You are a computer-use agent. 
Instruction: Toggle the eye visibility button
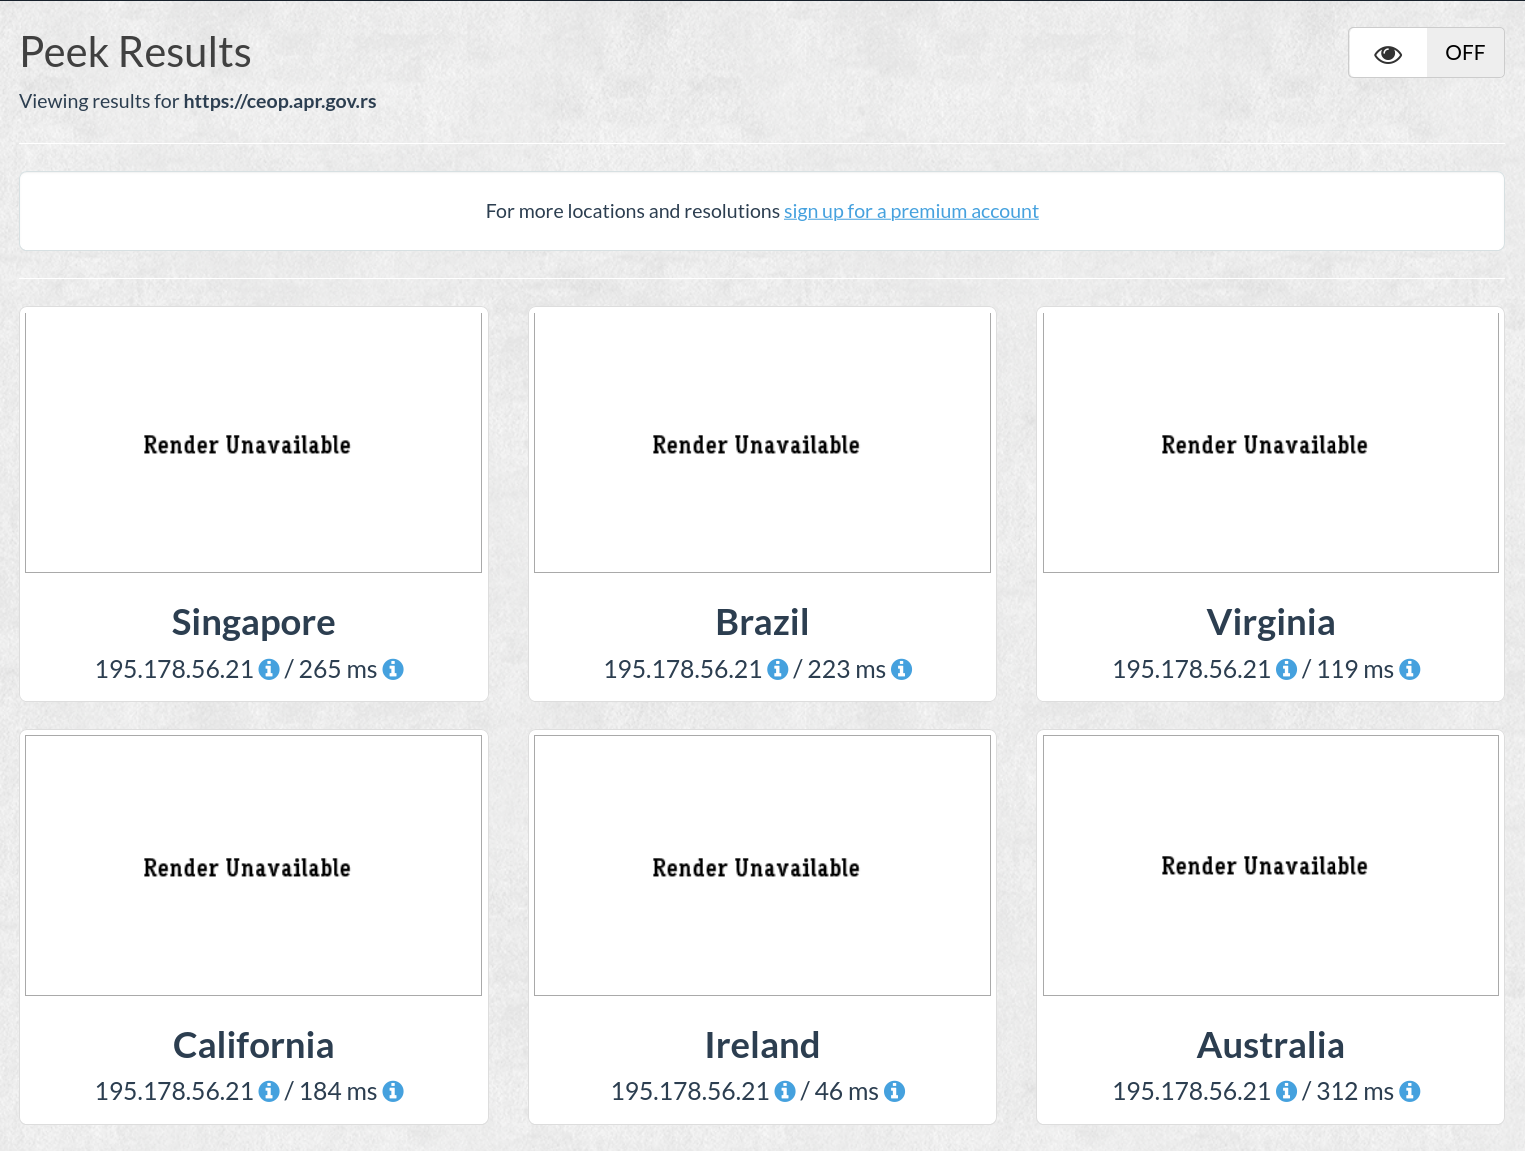point(1388,53)
